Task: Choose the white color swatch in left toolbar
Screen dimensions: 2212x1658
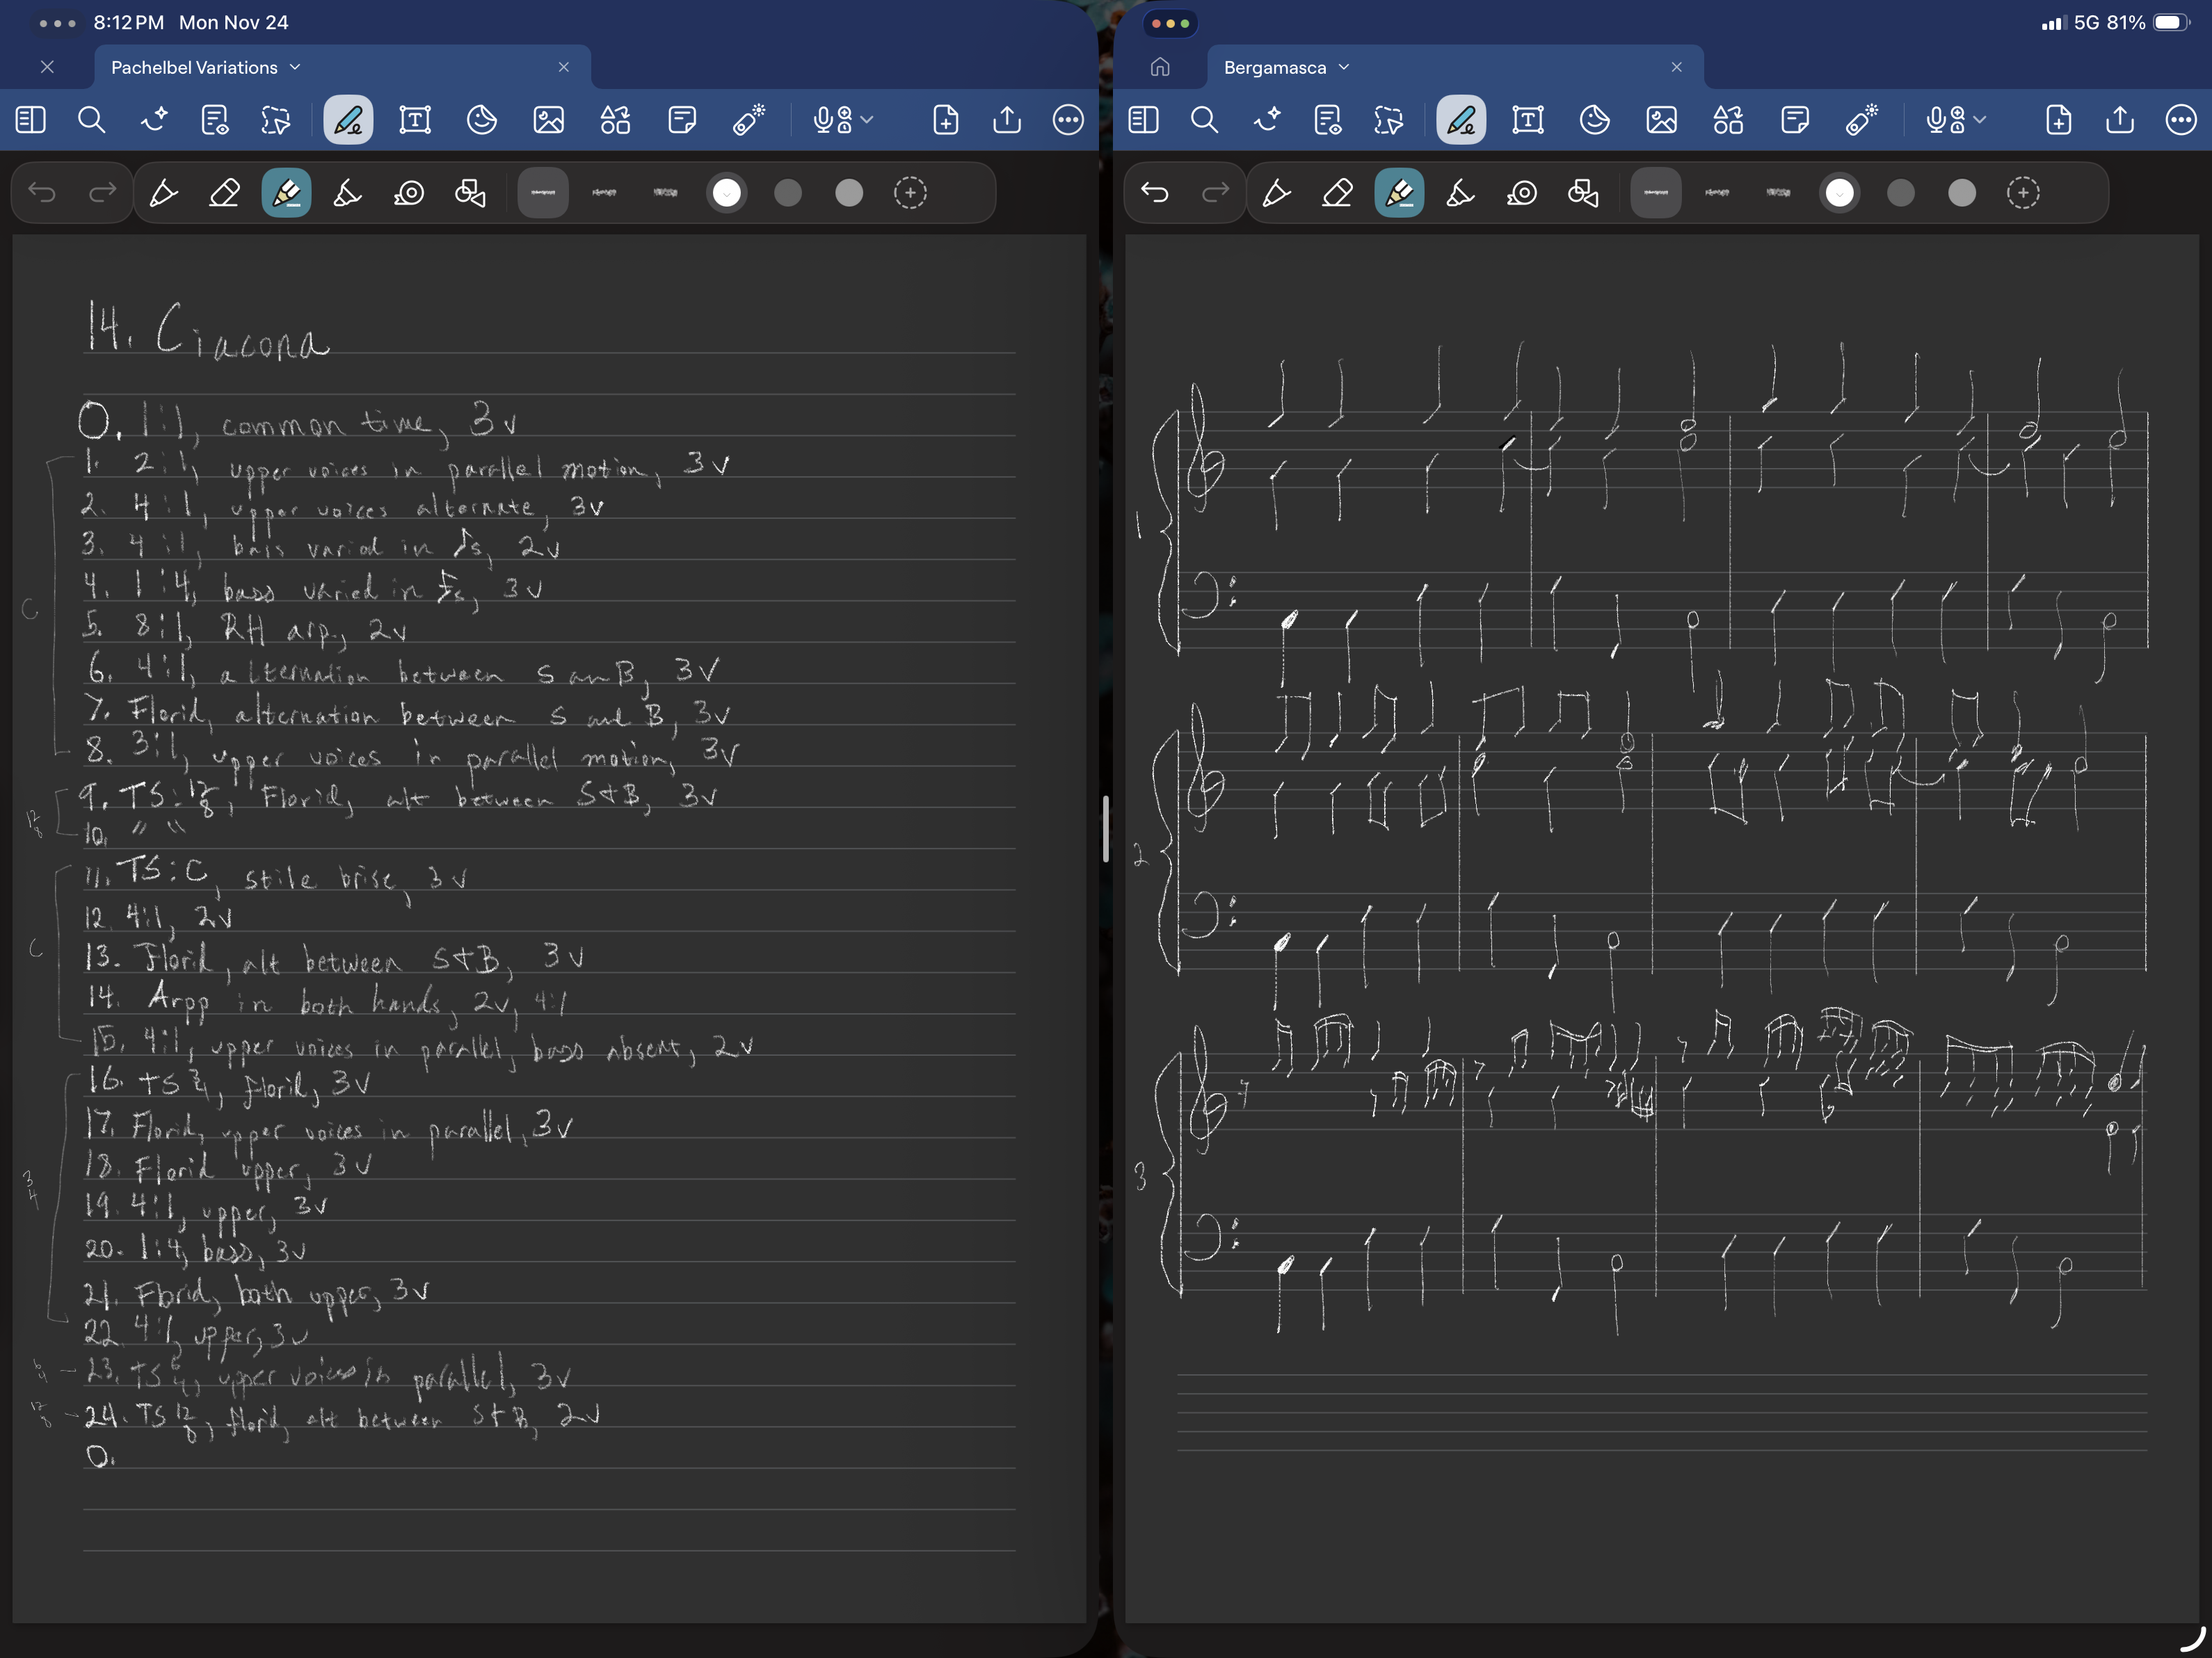Action: tap(727, 193)
